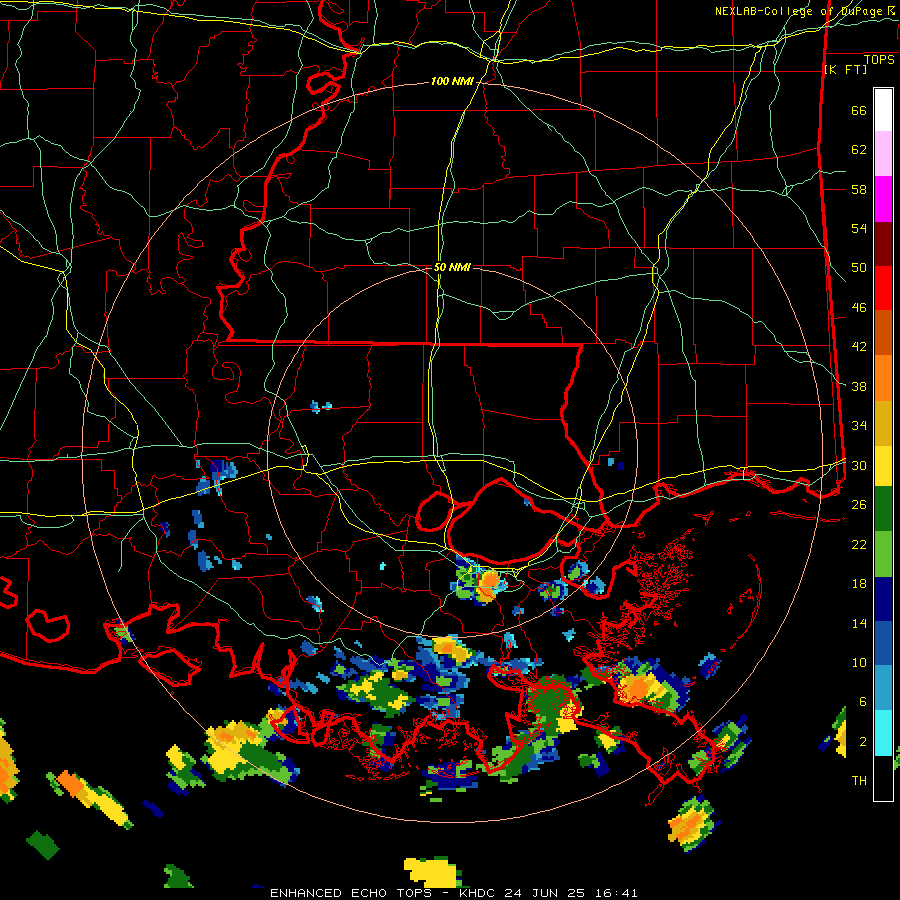Click the legend value 2
The image size is (900, 900).
pyautogui.click(x=862, y=741)
